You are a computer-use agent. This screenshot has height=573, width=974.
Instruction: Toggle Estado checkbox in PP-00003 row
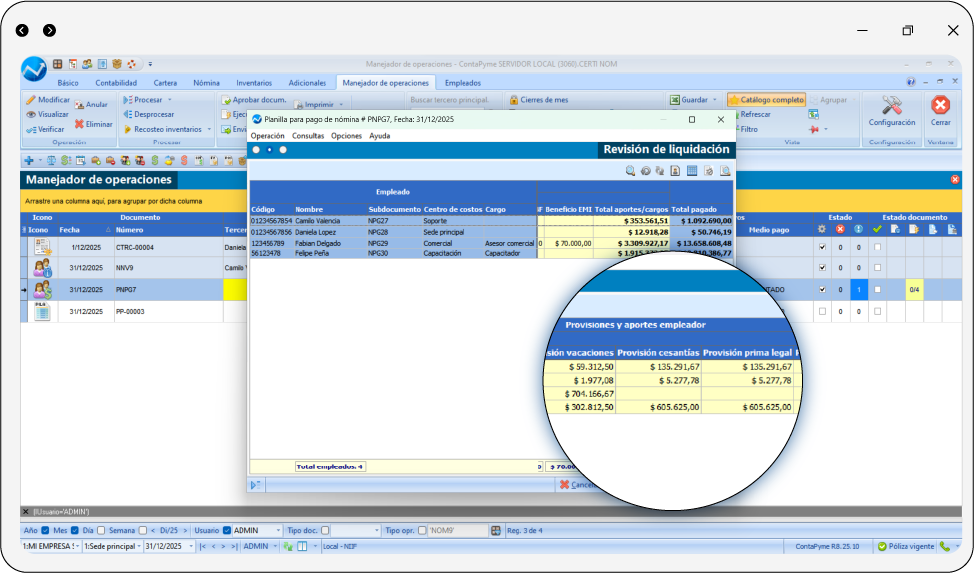[822, 312]
